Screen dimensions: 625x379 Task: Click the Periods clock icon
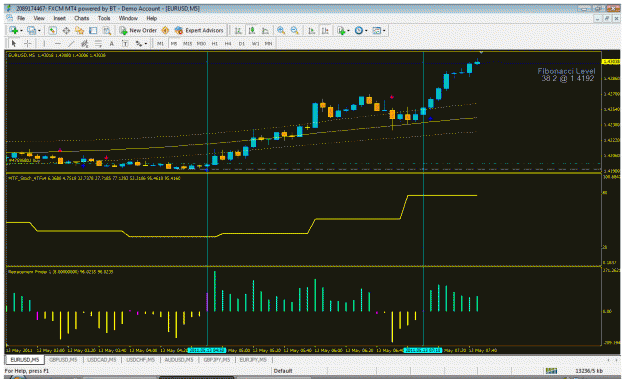[358, 30]
